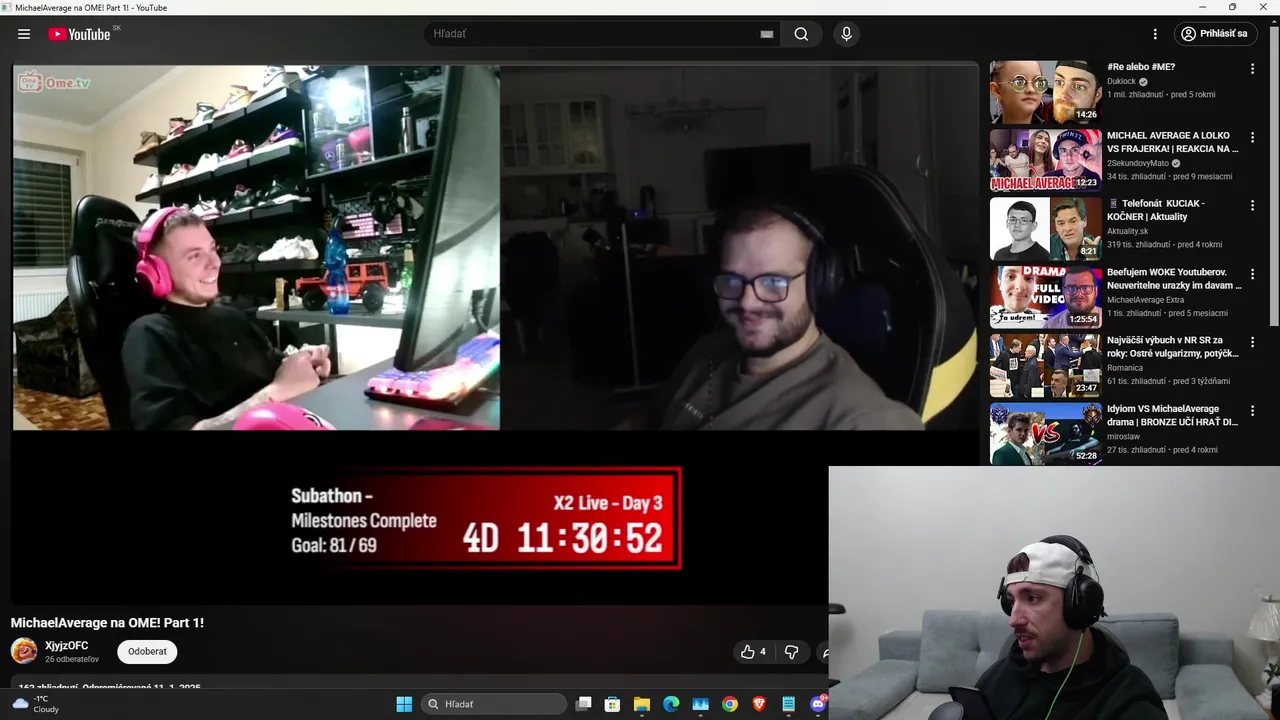Open Microsoft Store from the taskbar

(x=613, y=704)
